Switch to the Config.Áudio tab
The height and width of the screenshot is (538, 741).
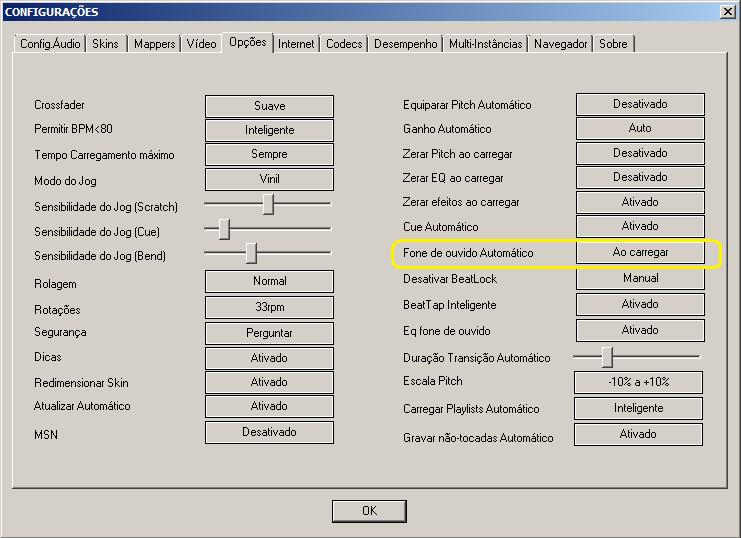50,44
